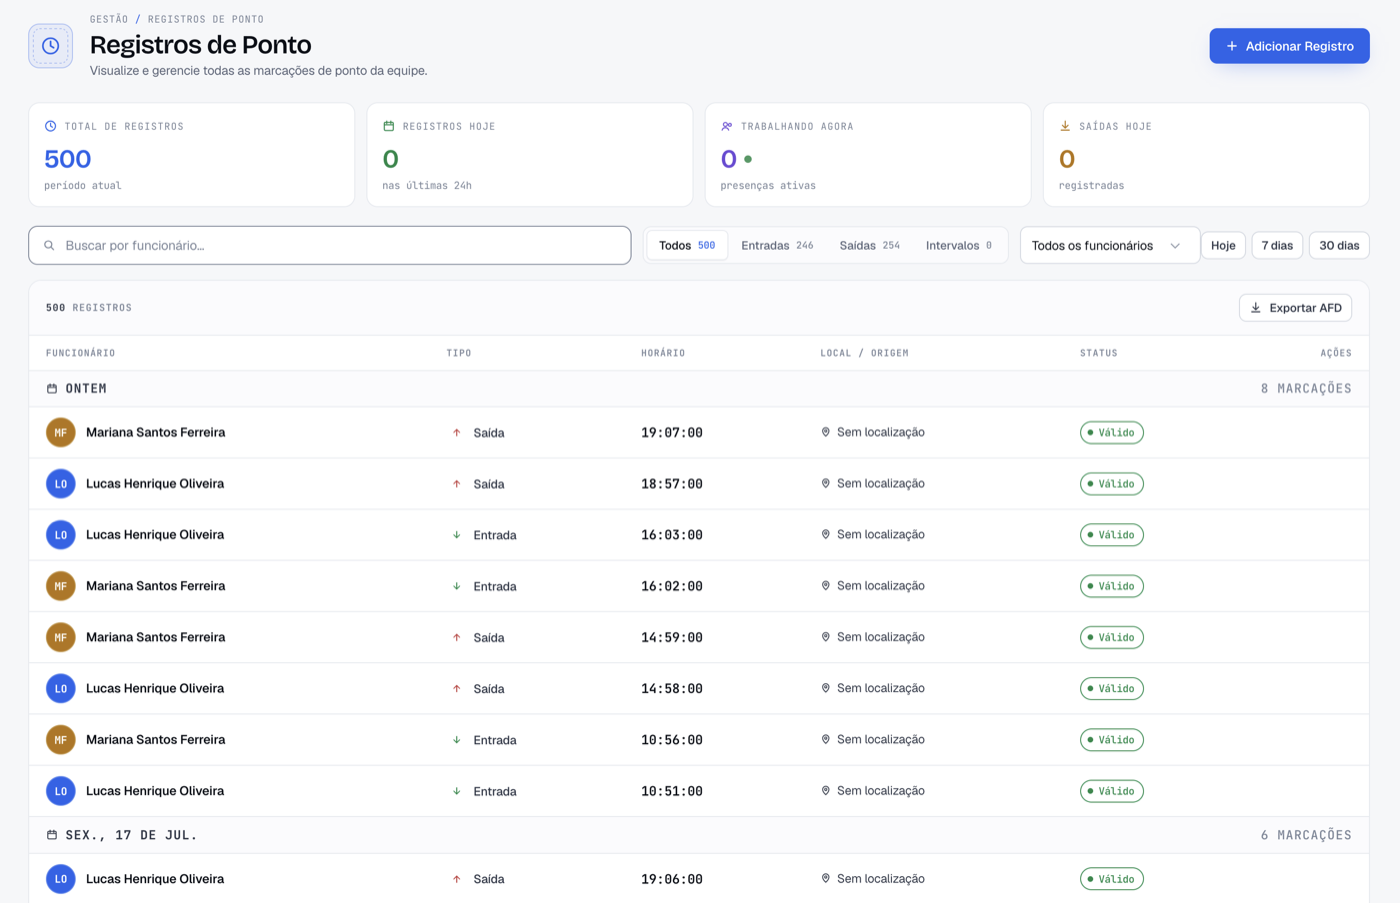The image size is (1400, 903).
Task: Click MF avatar in the 10:56:00 row
Action: [61, 739]
